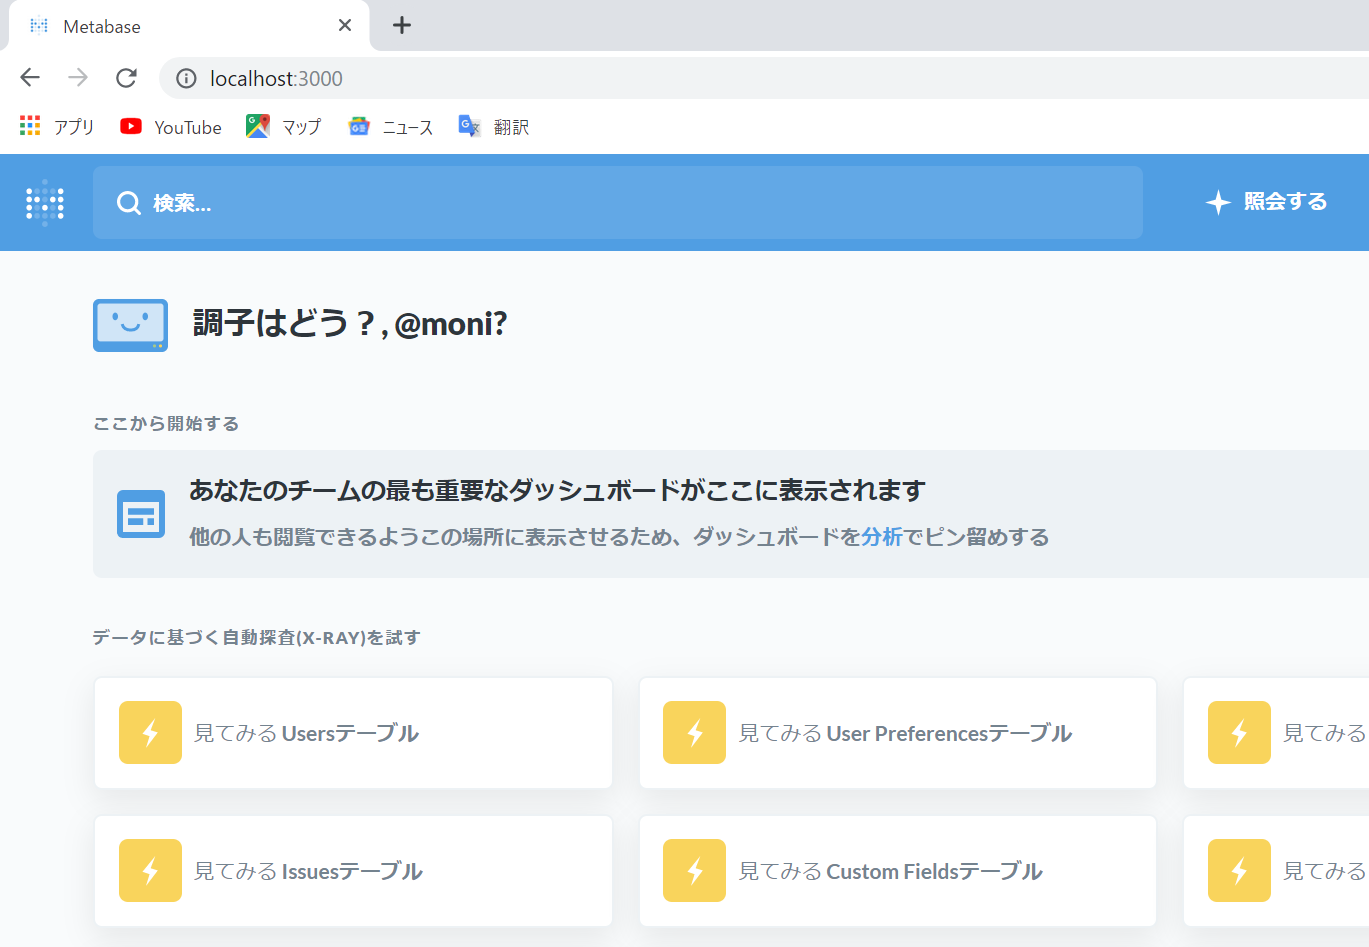Click the Metabase logo in the blue header

(45, 203)
